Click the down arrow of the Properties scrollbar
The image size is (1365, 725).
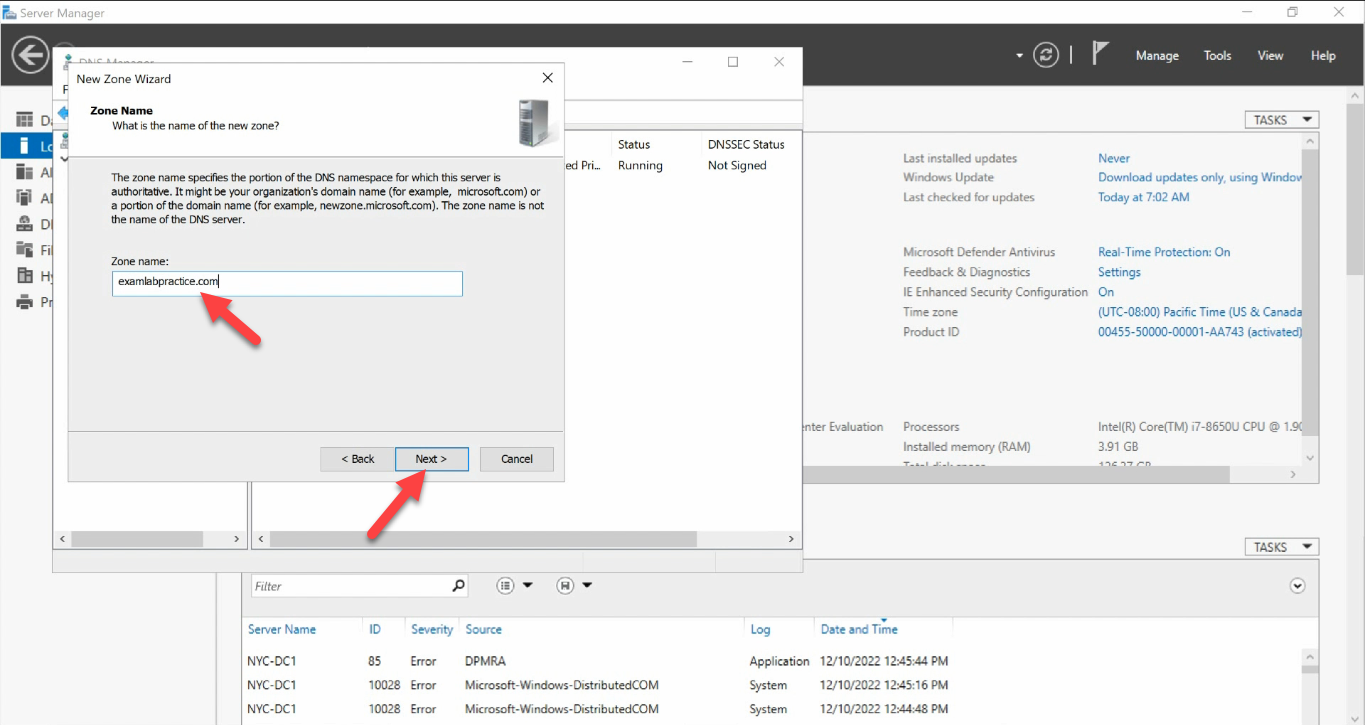(x=1311, y=458)
